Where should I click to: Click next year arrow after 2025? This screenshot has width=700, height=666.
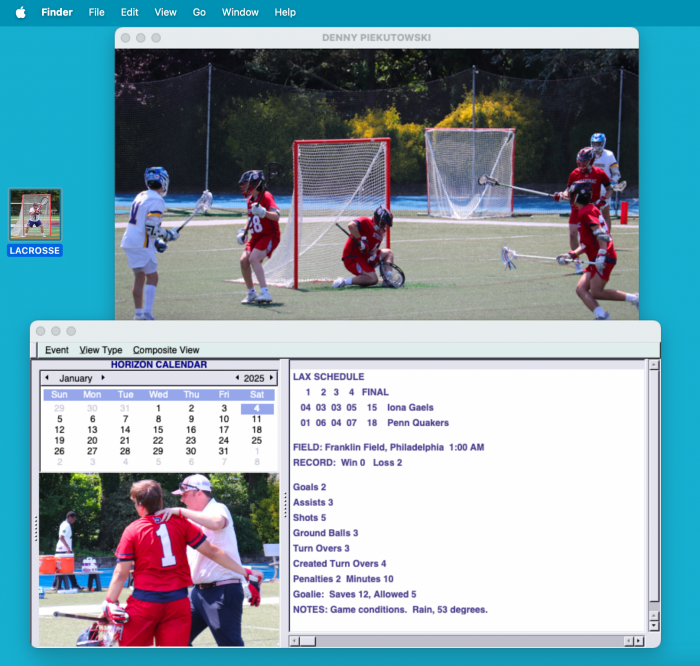pos(273,378)
